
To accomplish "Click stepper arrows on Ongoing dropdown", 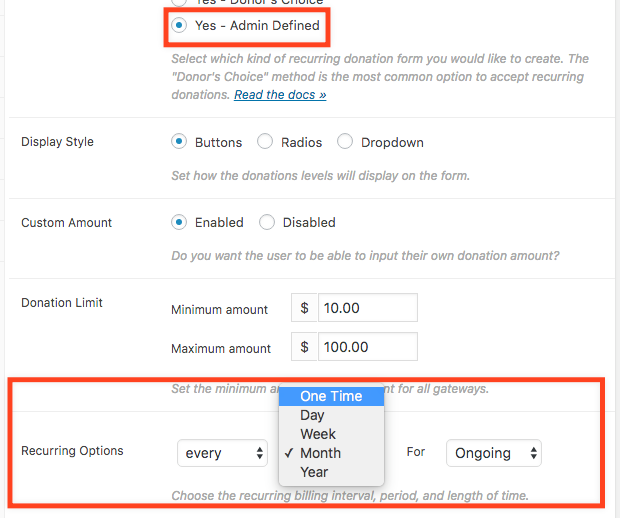I will [533, 453].
